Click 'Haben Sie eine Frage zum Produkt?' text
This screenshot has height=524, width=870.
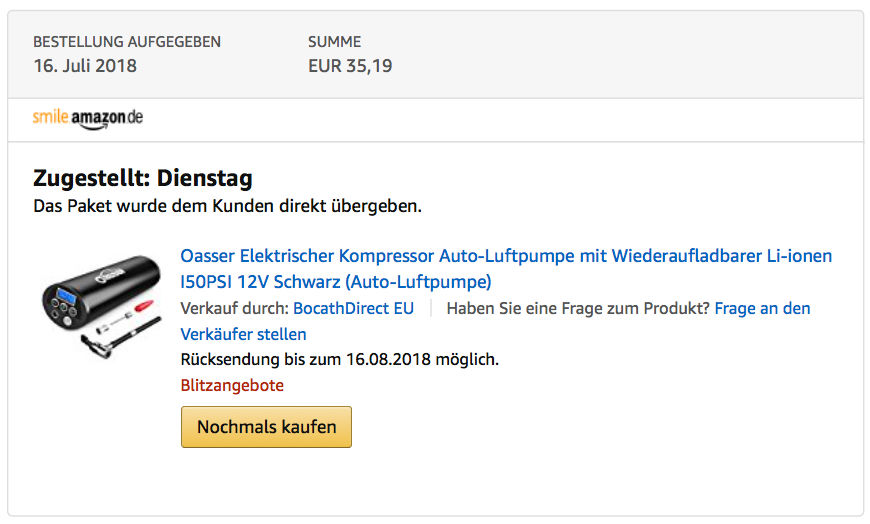point(578,308)
